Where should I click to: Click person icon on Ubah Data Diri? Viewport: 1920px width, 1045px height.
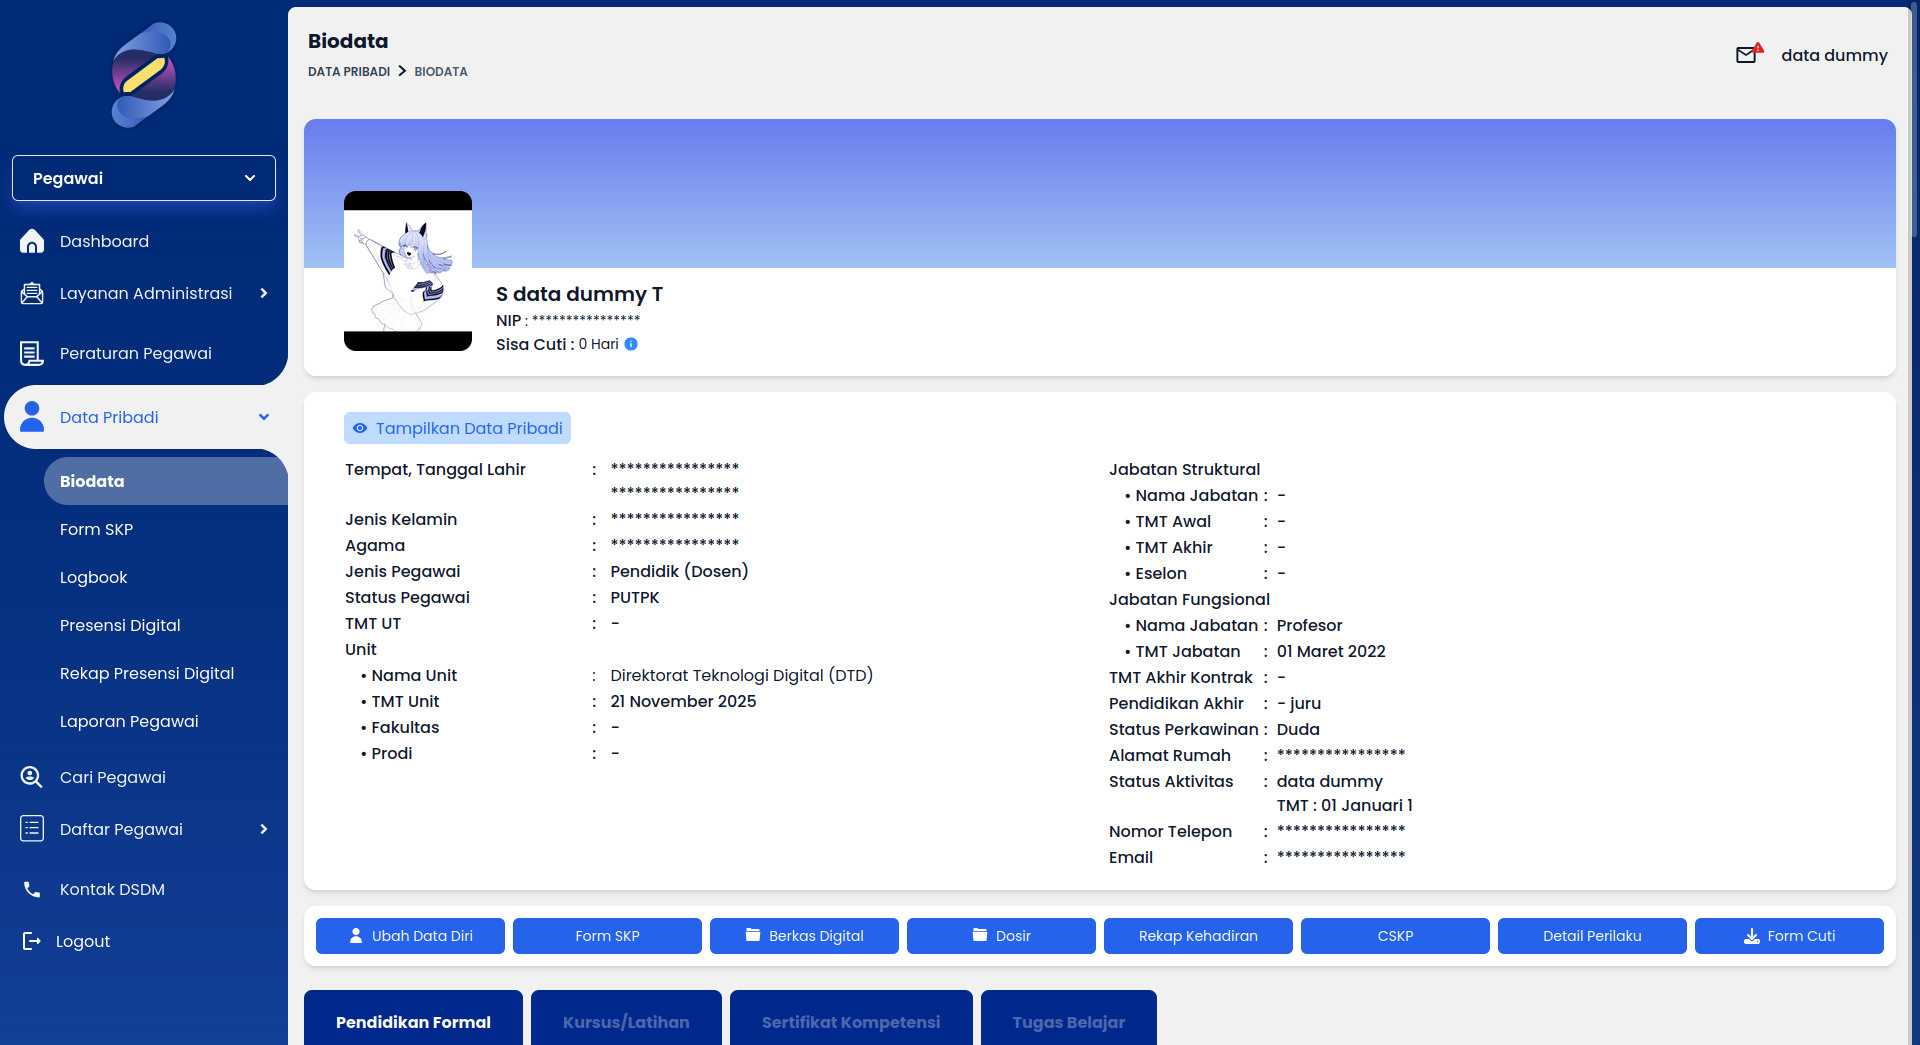click(x=356, y=936)
